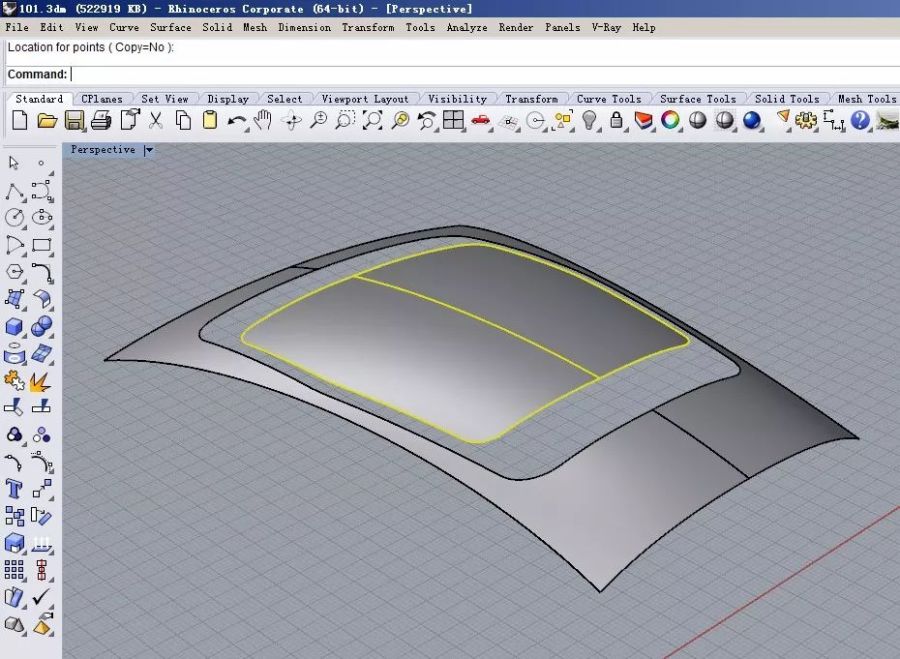Open the Analyze menu
The width and height of the screenshot is (900, 659).
pyautogui.click(x=467, y=27)
